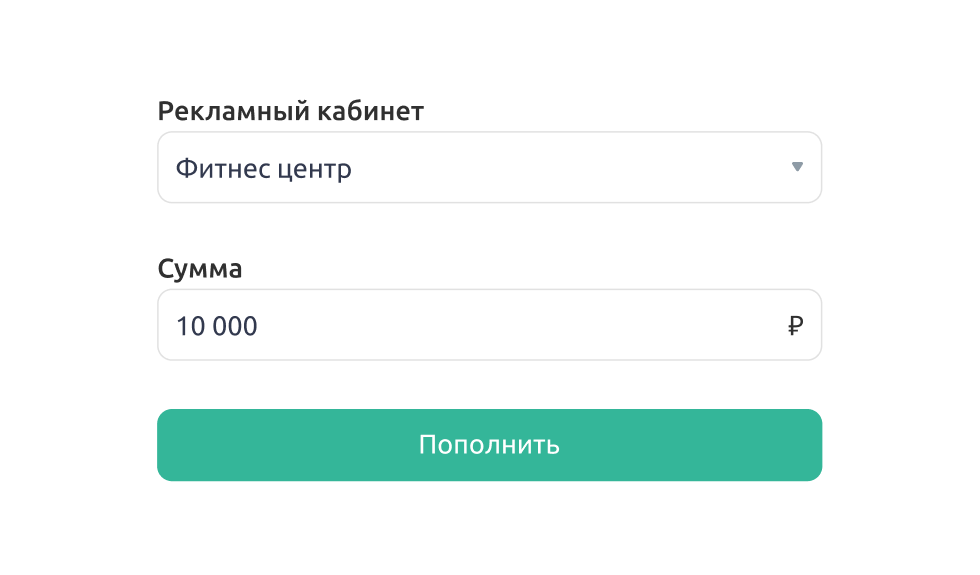Expand the ad account list via arrow
The width and height of the screenshot is (980, 575).
(x=797, y=167)
